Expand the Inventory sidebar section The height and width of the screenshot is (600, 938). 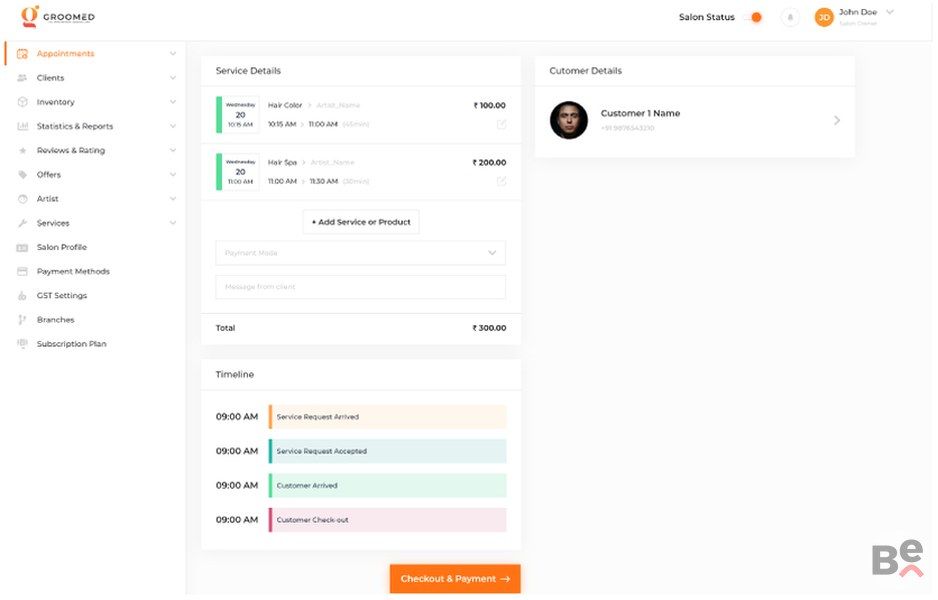(173, 102)
